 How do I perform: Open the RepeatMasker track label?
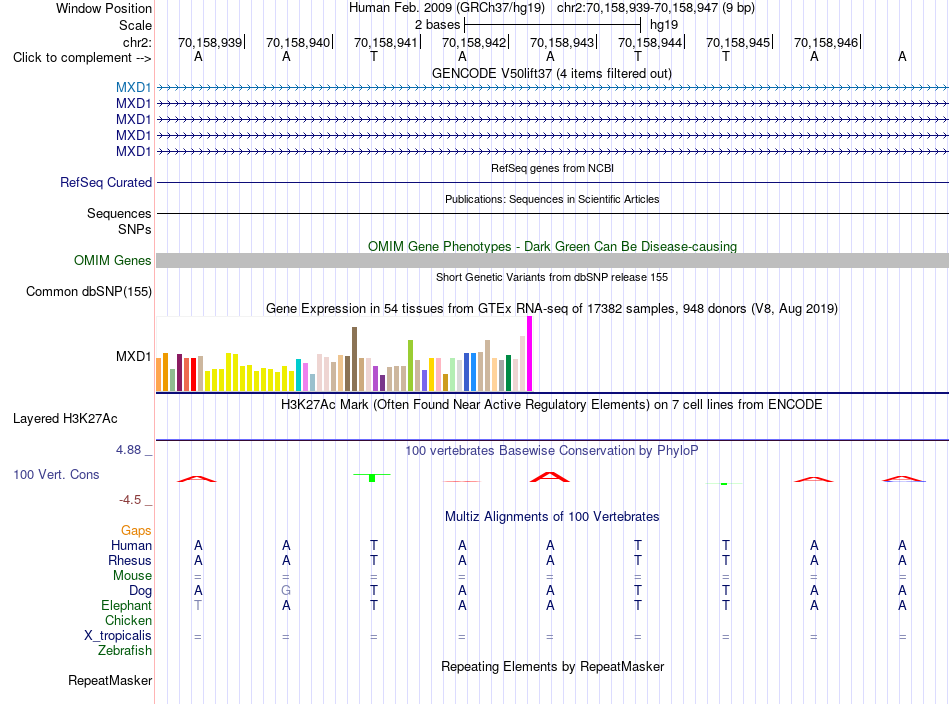click(110, 680)
